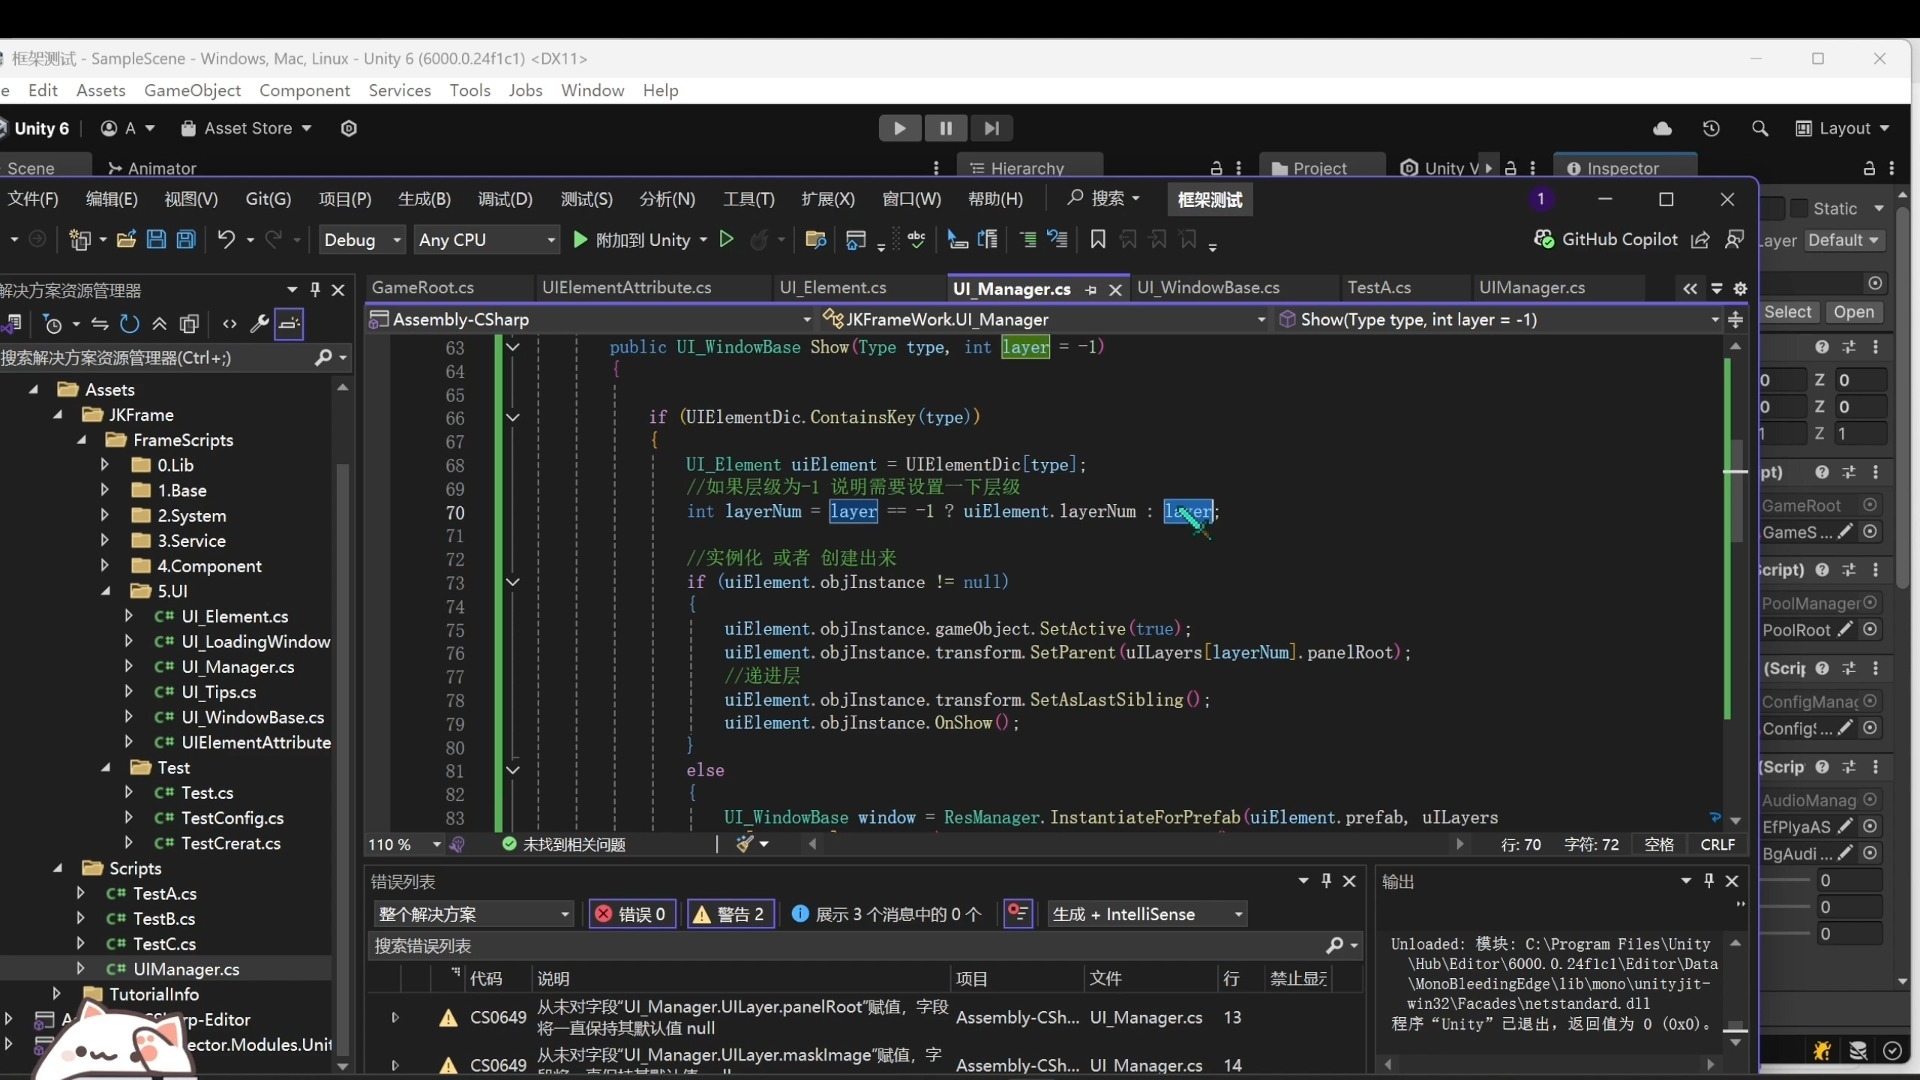Open 生成 + IntelliSense dropdown
1920x1080 pixels.
[x=1147, y=914]
